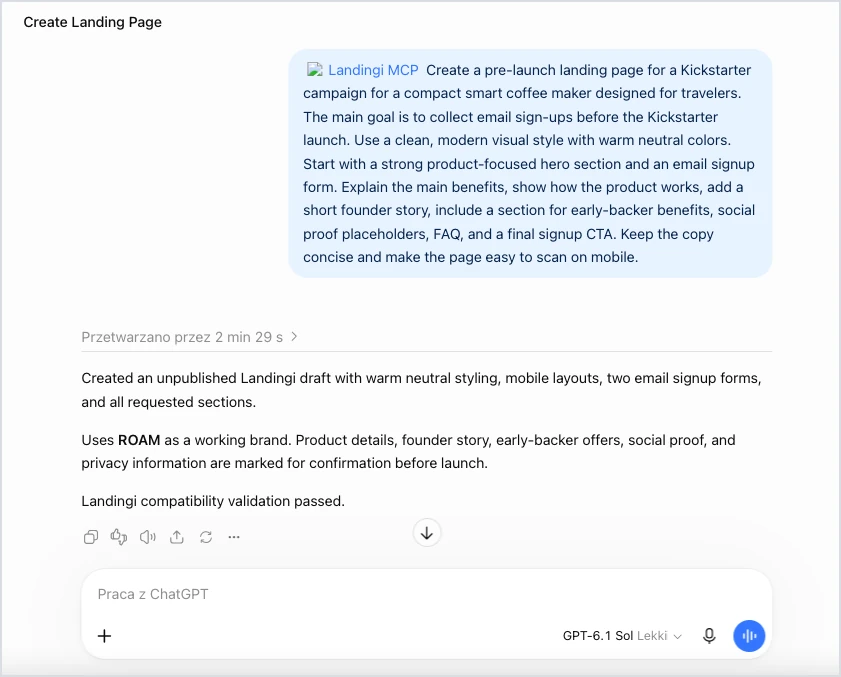
Task: Open more actions via the three-dots icon
Action: point(234,536)
